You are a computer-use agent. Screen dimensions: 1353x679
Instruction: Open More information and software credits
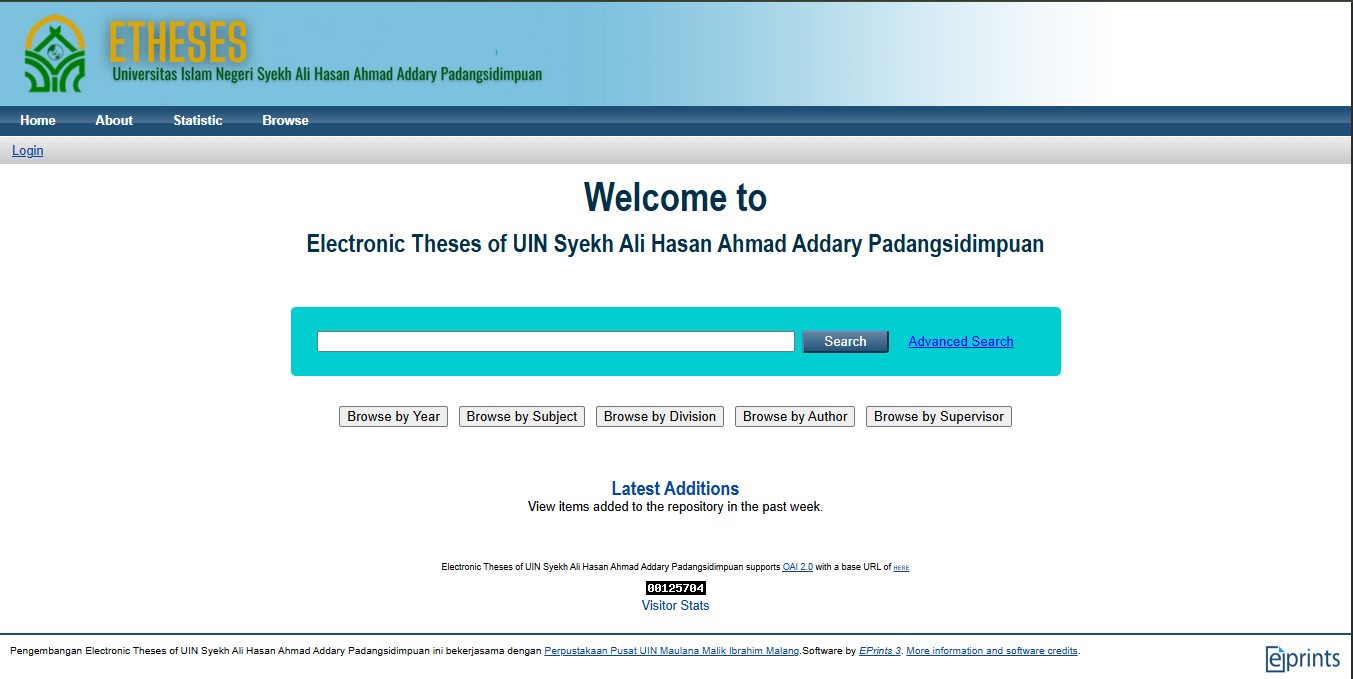[x=992, y=651]
